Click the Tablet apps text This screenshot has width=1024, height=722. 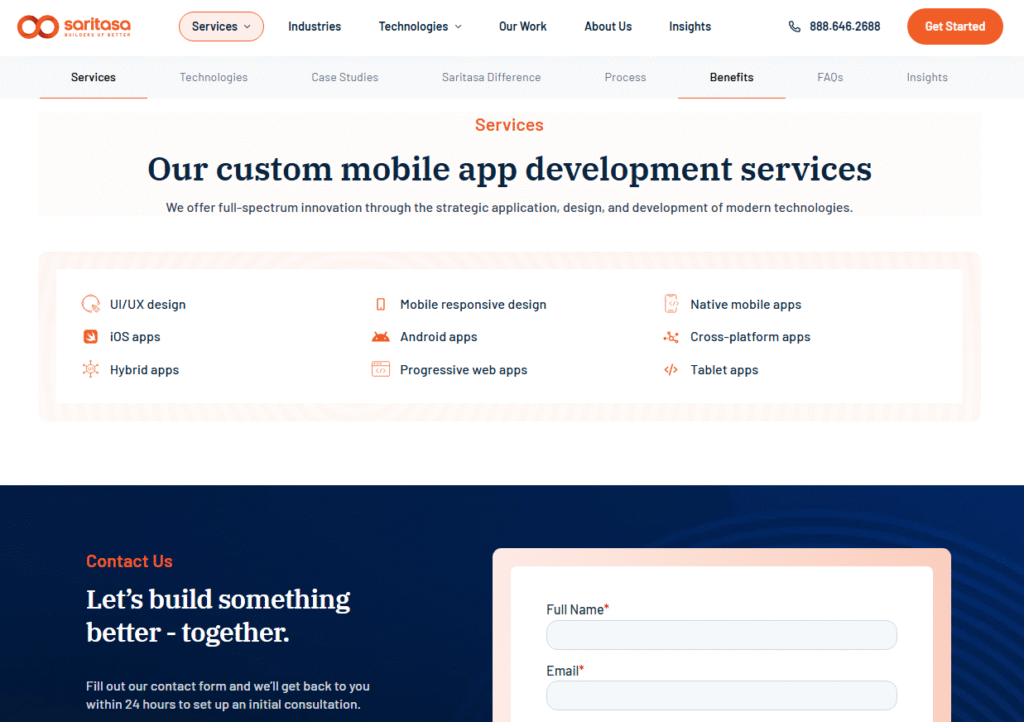pos(724,369)
